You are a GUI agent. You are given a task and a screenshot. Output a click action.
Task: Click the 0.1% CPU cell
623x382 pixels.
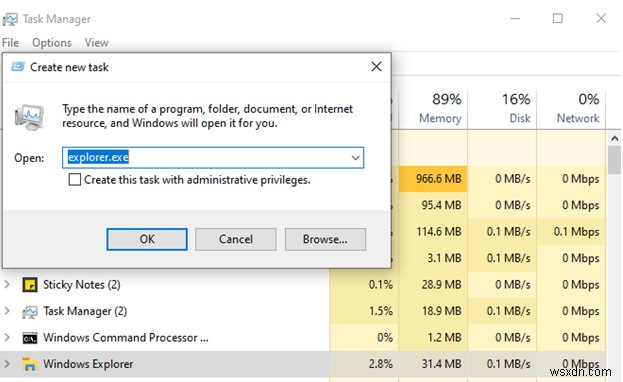[364, 285]
